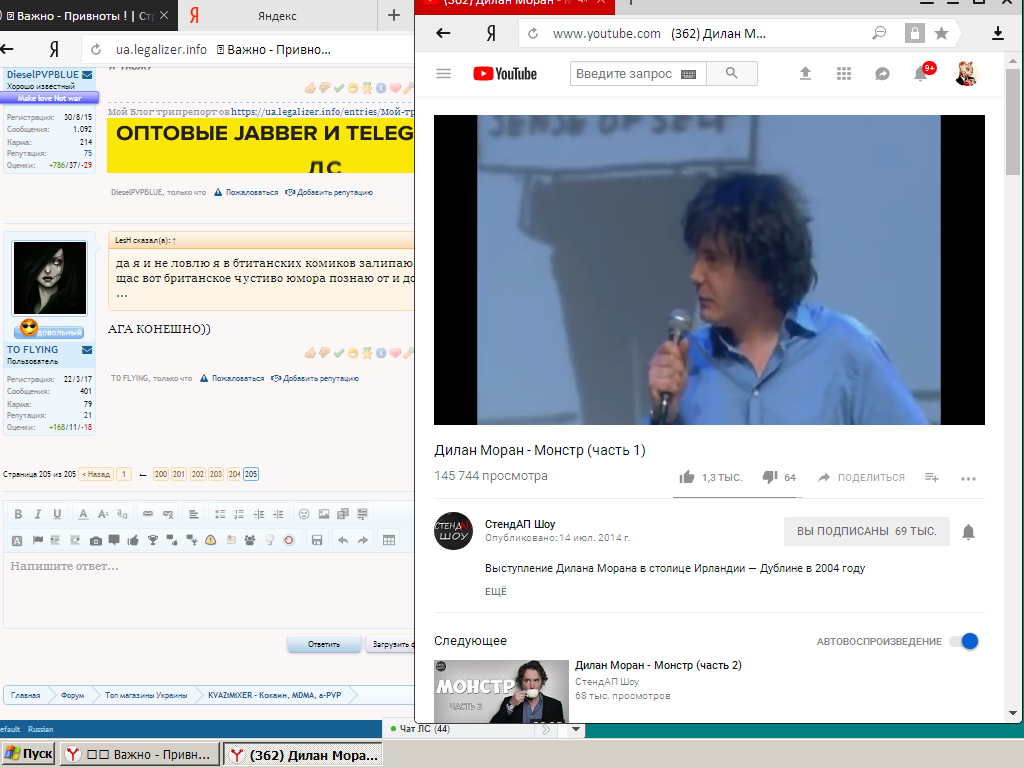Image resolution: width=1024 pixels, height=768 pixels.
Task: Click the add to playlist icon under the video
Action: coord(932,477)
